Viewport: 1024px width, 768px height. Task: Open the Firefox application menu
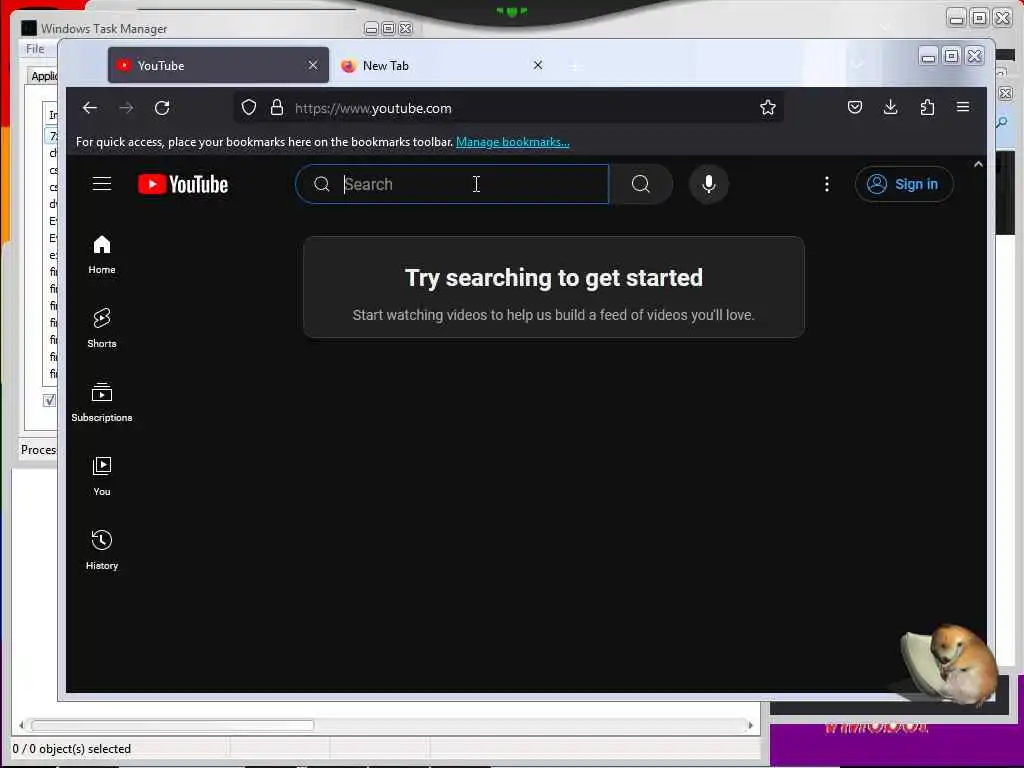(963, 107)
